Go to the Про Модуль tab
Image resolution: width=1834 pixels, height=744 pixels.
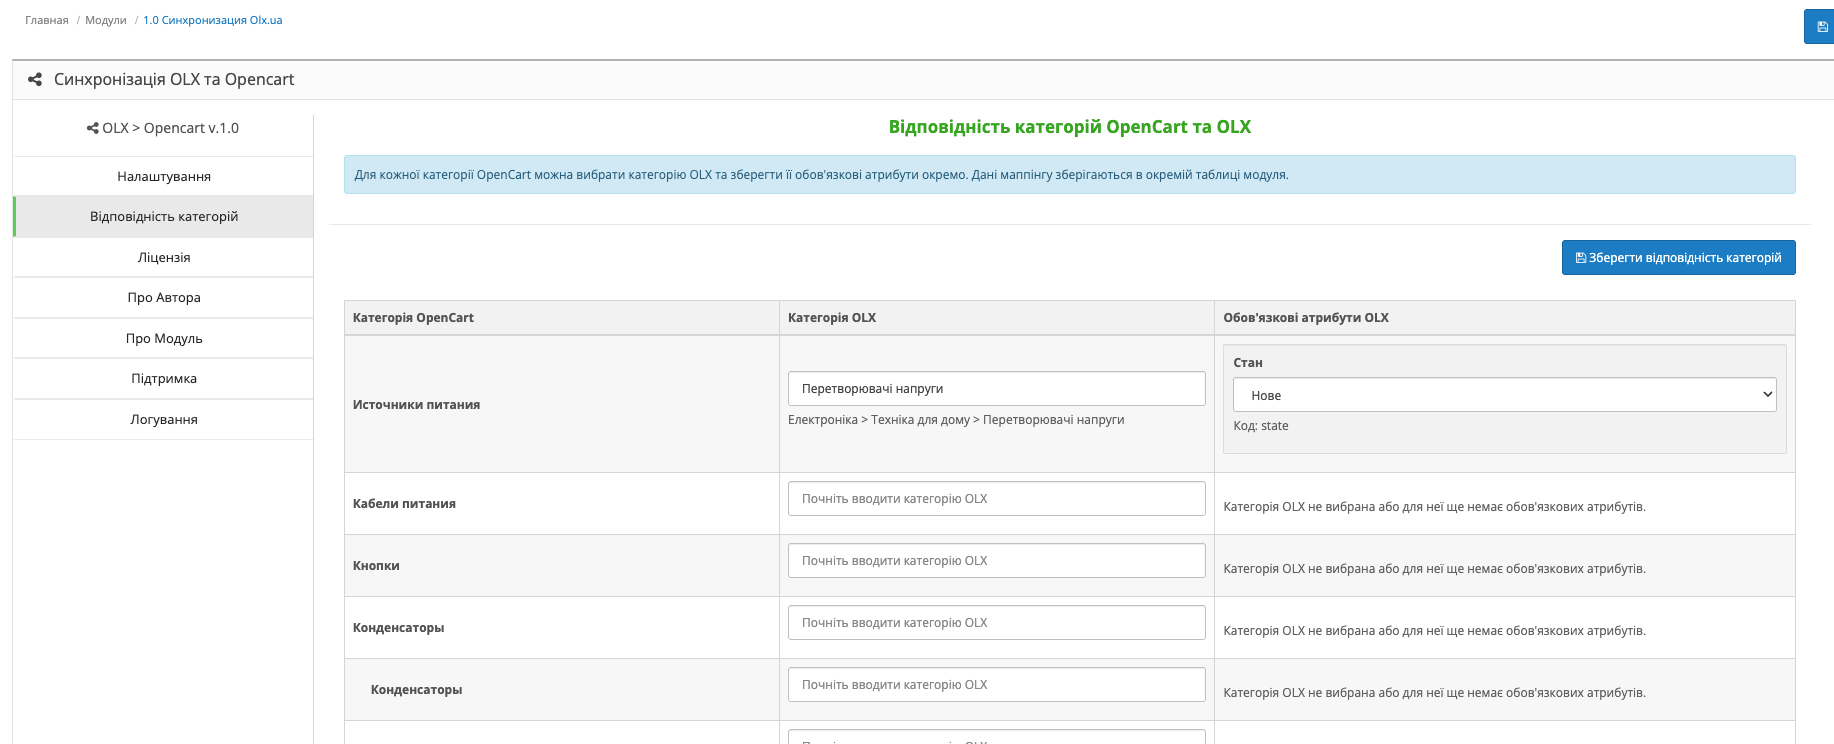pyautogui.click(x=163, y=339)
